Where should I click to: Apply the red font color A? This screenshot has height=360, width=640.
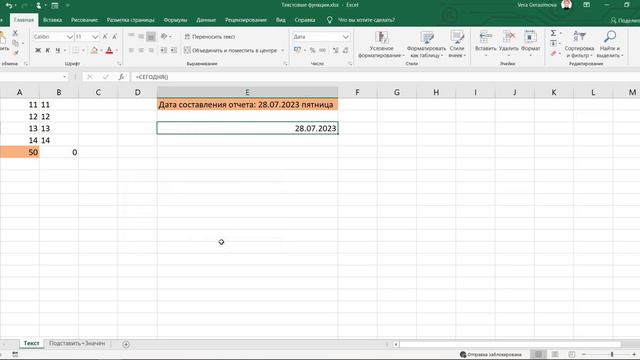pos(109,50)
